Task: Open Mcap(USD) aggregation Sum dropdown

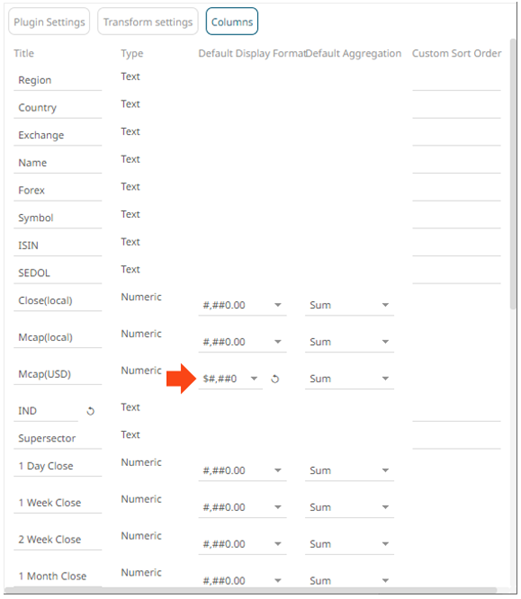Action: [x=349, y=379]
